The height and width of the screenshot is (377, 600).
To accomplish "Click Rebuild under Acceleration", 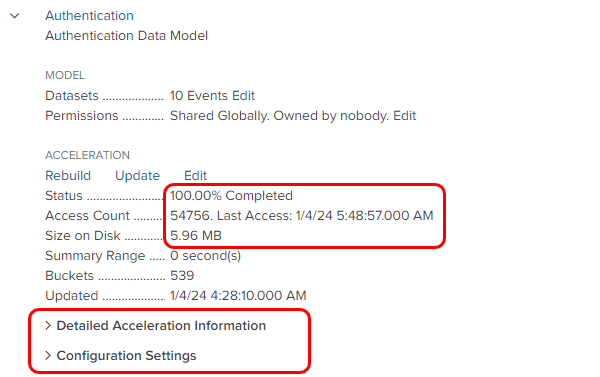I will coord(68,175).
